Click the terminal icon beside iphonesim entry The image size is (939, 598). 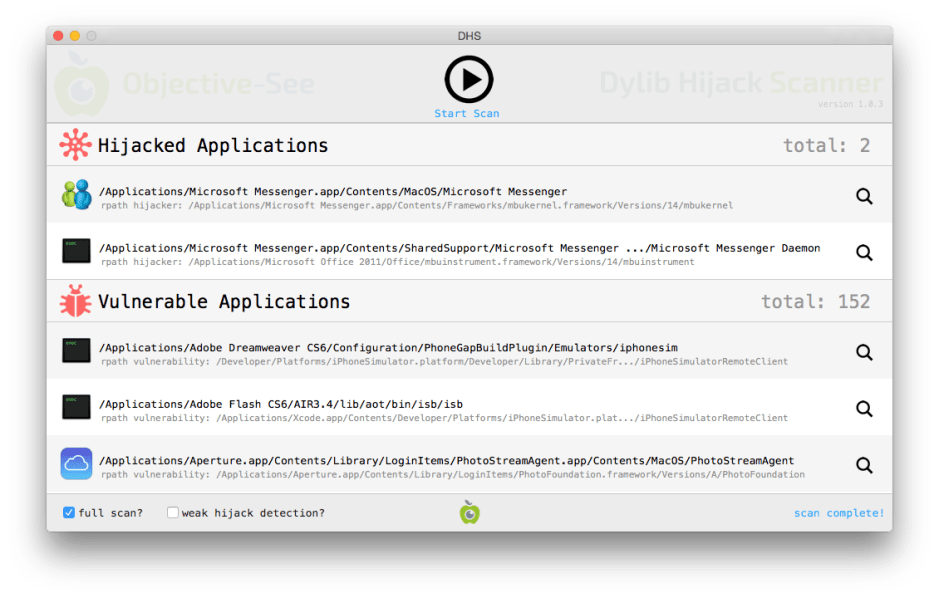[x=75, y=351]
